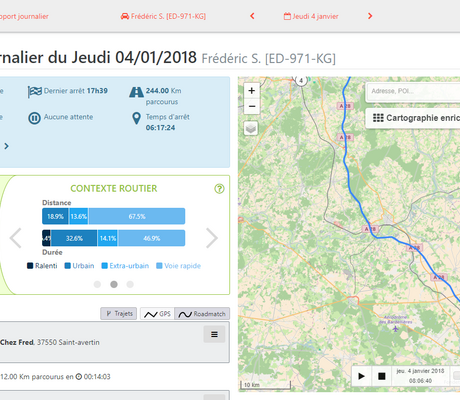This screenshot has height=400, width=460.
Task: Click the Adresse, POI search field
Action: click(x=413, y=91)
